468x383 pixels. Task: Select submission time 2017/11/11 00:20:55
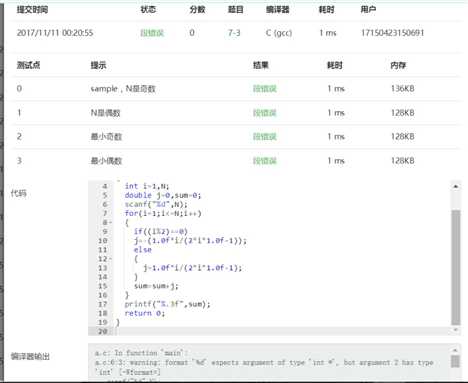pos(55,33)
